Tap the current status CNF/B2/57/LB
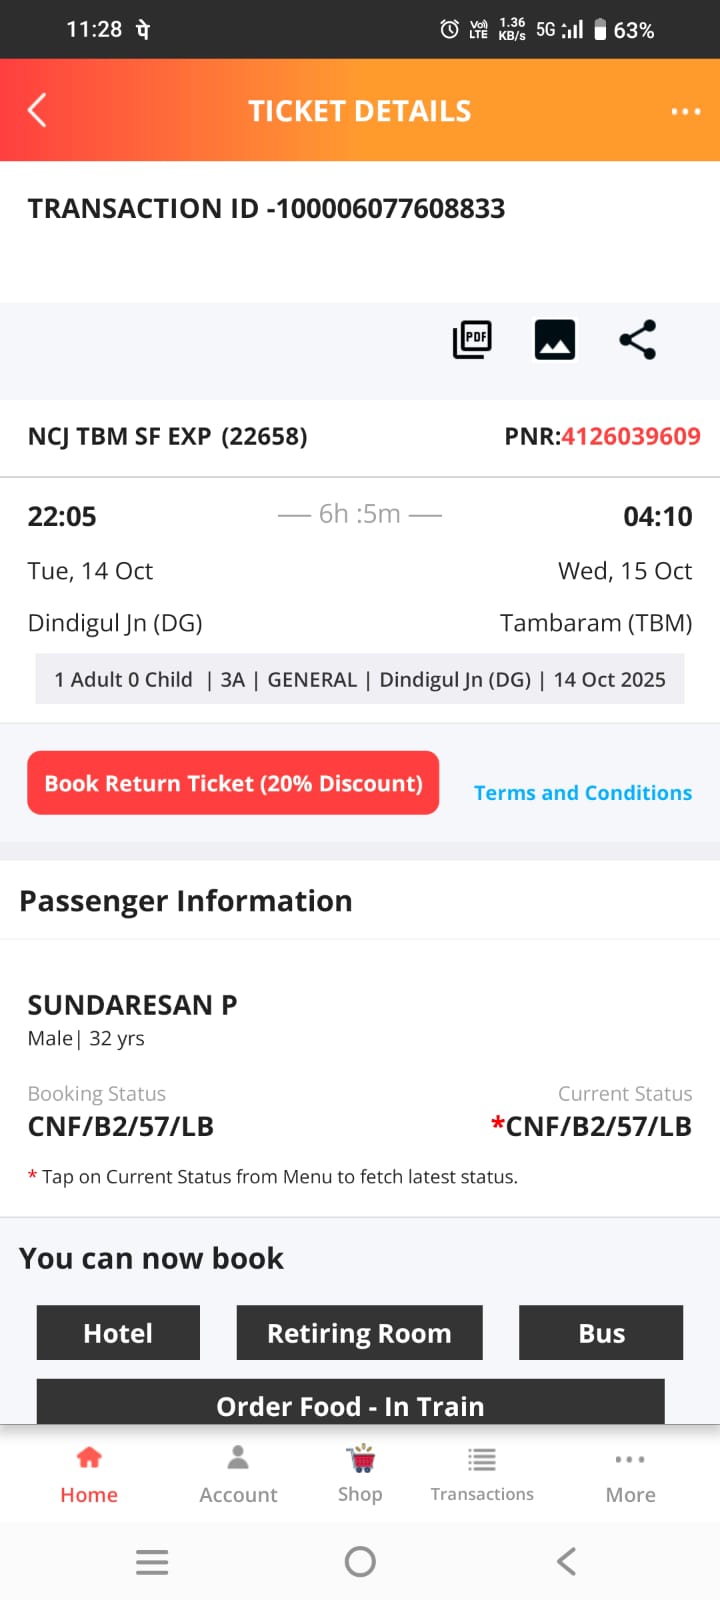 [x=597, y=1127]
